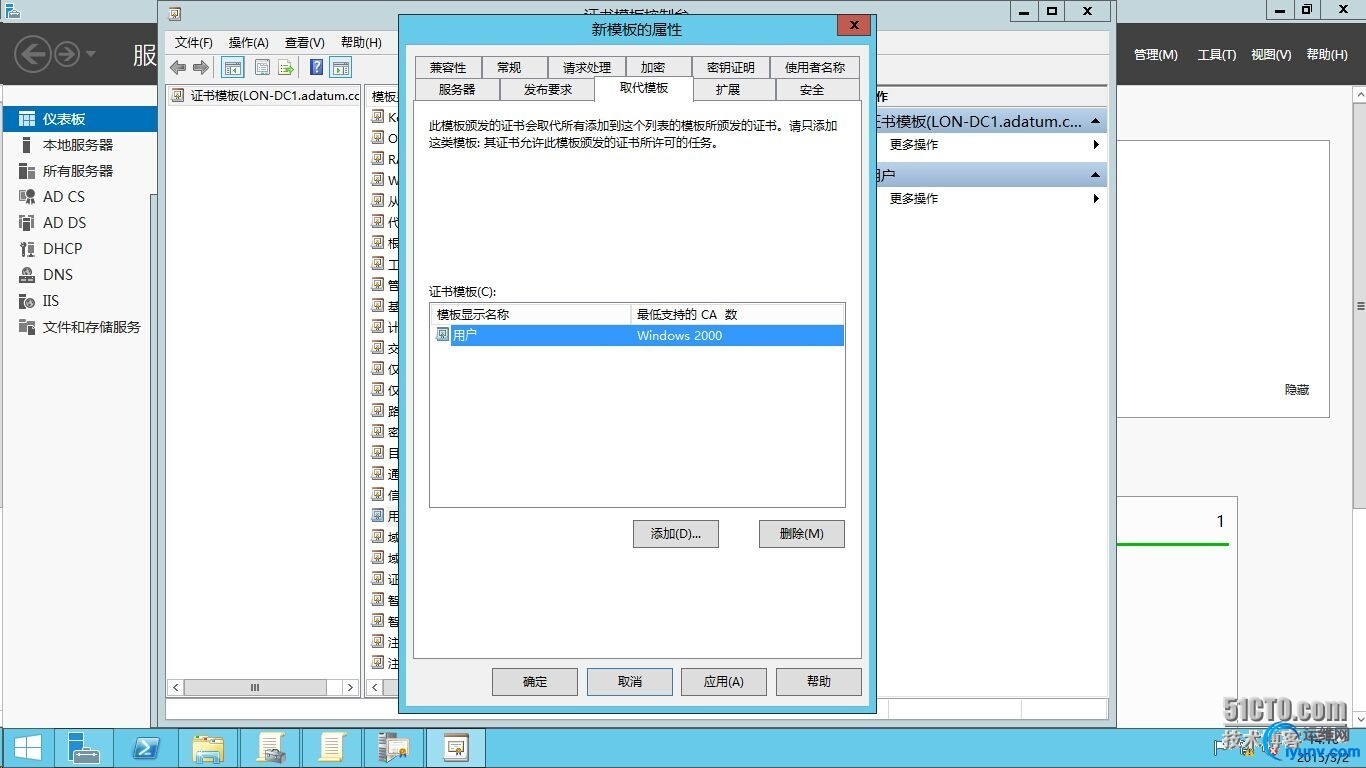1366x768 pixels.
Task: Toggle the show/hide console tree toolbar icon
Action: coord(233,67)
